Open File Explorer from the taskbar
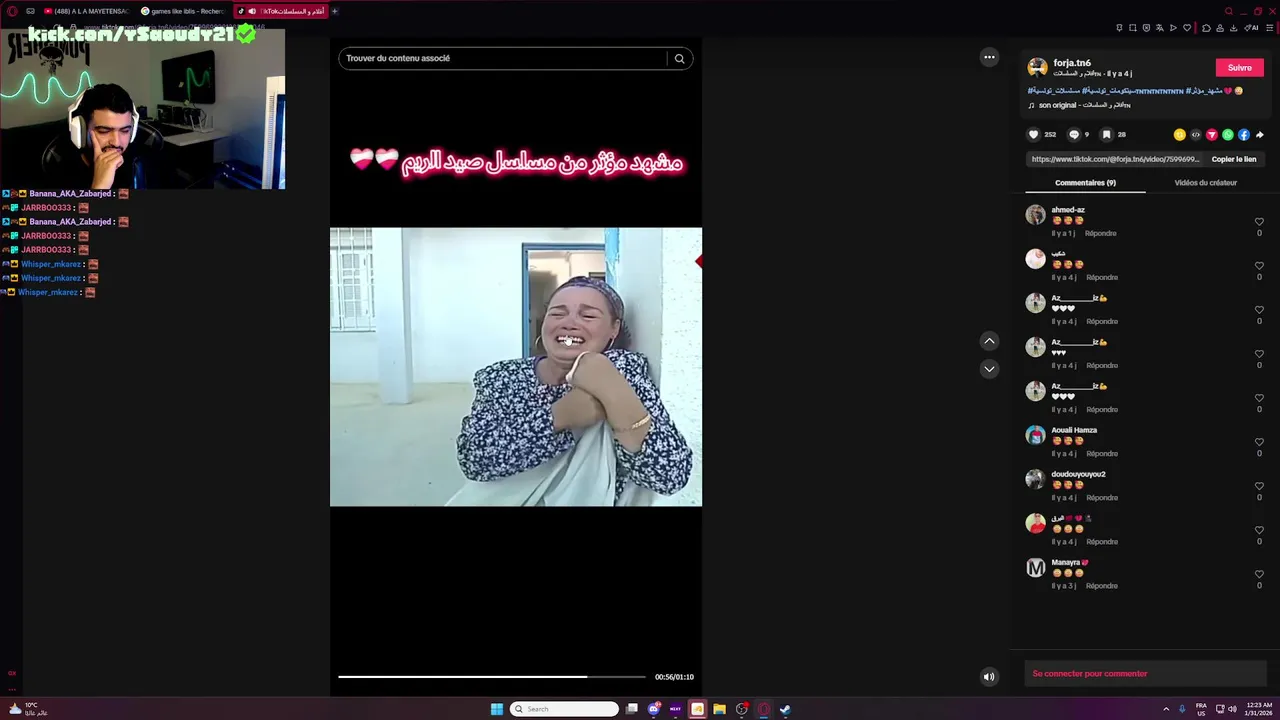The width and height of the screenshot is (1280, 720). tap(719, 709)
